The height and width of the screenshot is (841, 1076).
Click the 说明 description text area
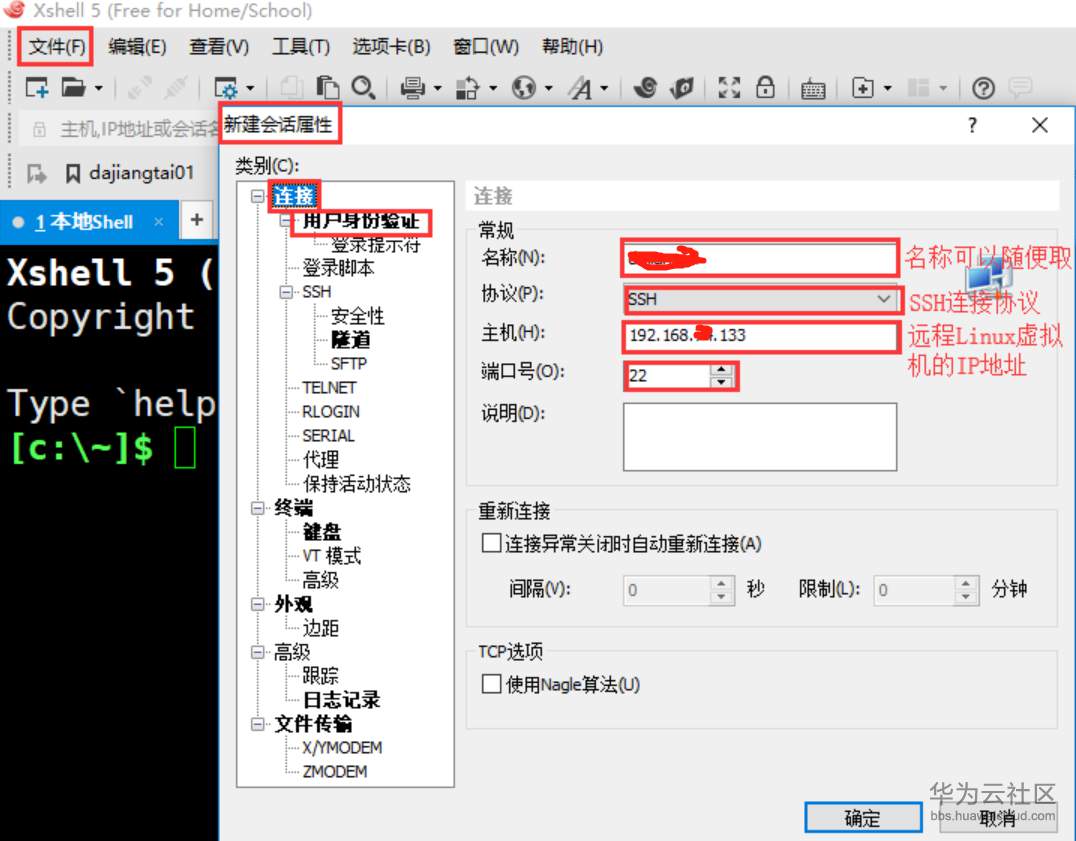[x=760, y=437]
